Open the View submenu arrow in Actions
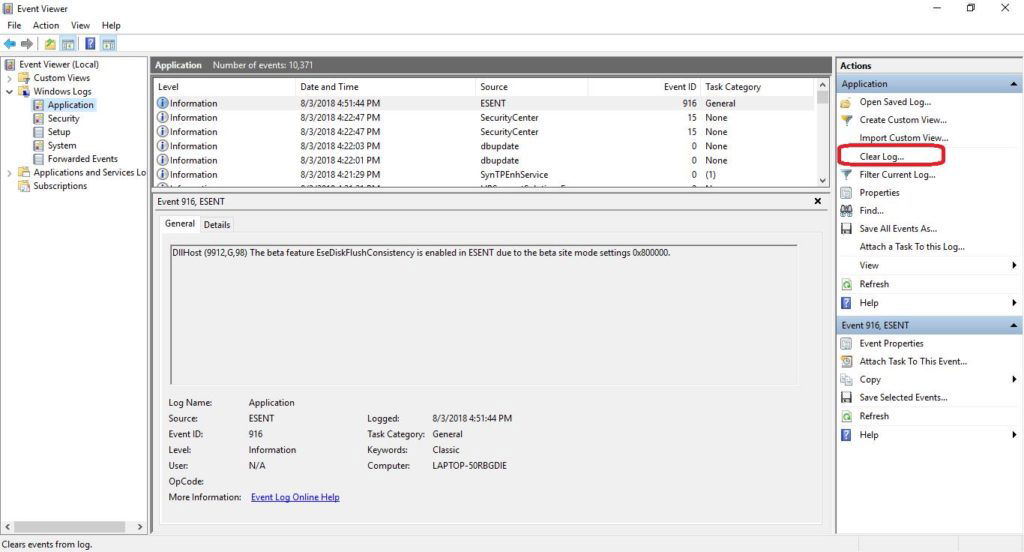The height and width of the screenshot is (552, 1024). tap(1014, 265)
